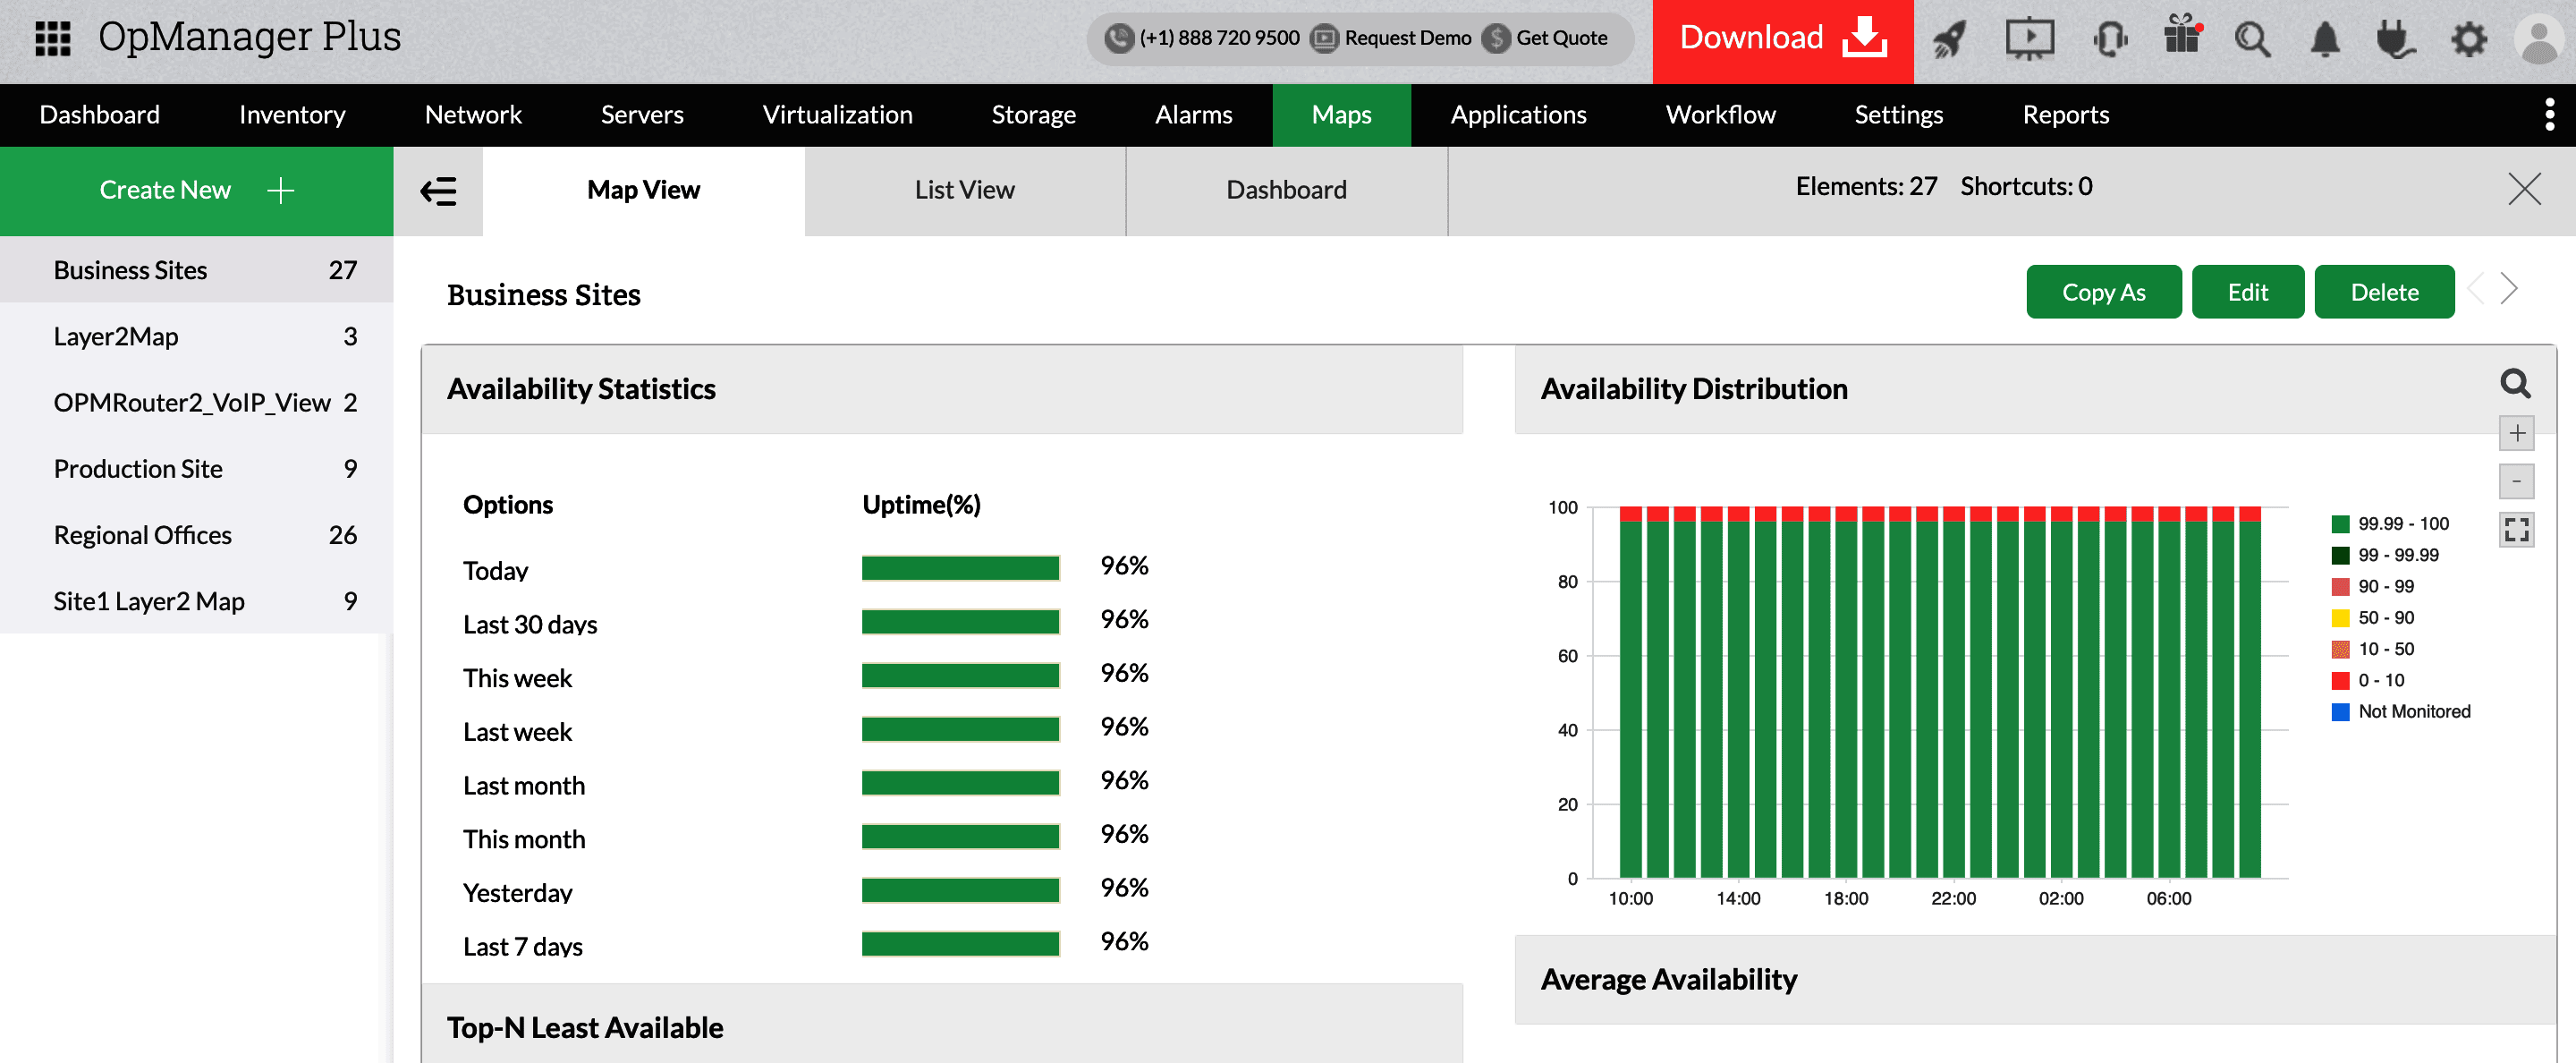Click the 90 - 99 legend color swatch
The image size is (2576, 1063).
click(2339, 586)
